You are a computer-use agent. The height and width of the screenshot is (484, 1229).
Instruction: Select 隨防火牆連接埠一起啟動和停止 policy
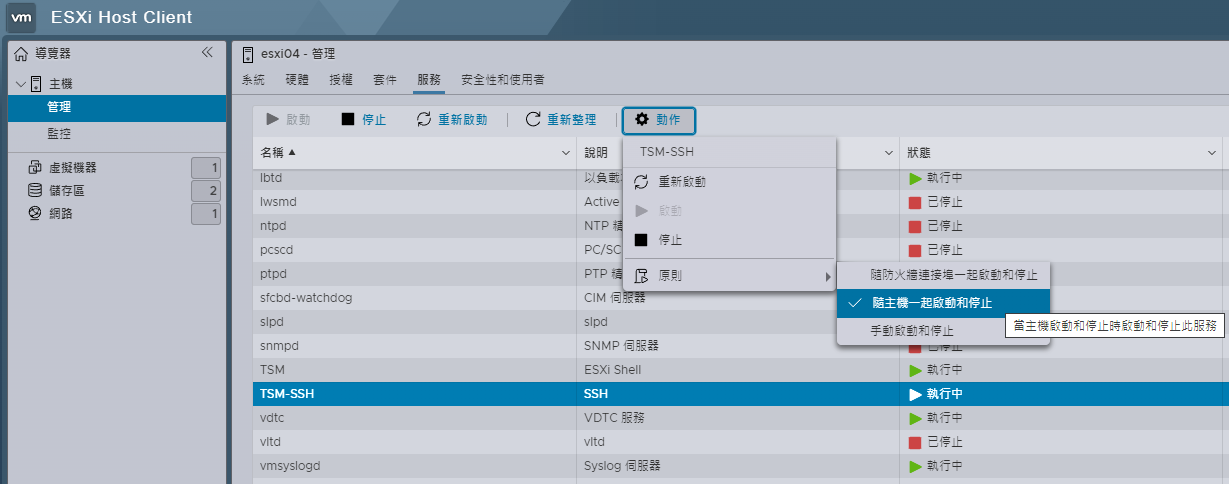[x=943, y=274]
